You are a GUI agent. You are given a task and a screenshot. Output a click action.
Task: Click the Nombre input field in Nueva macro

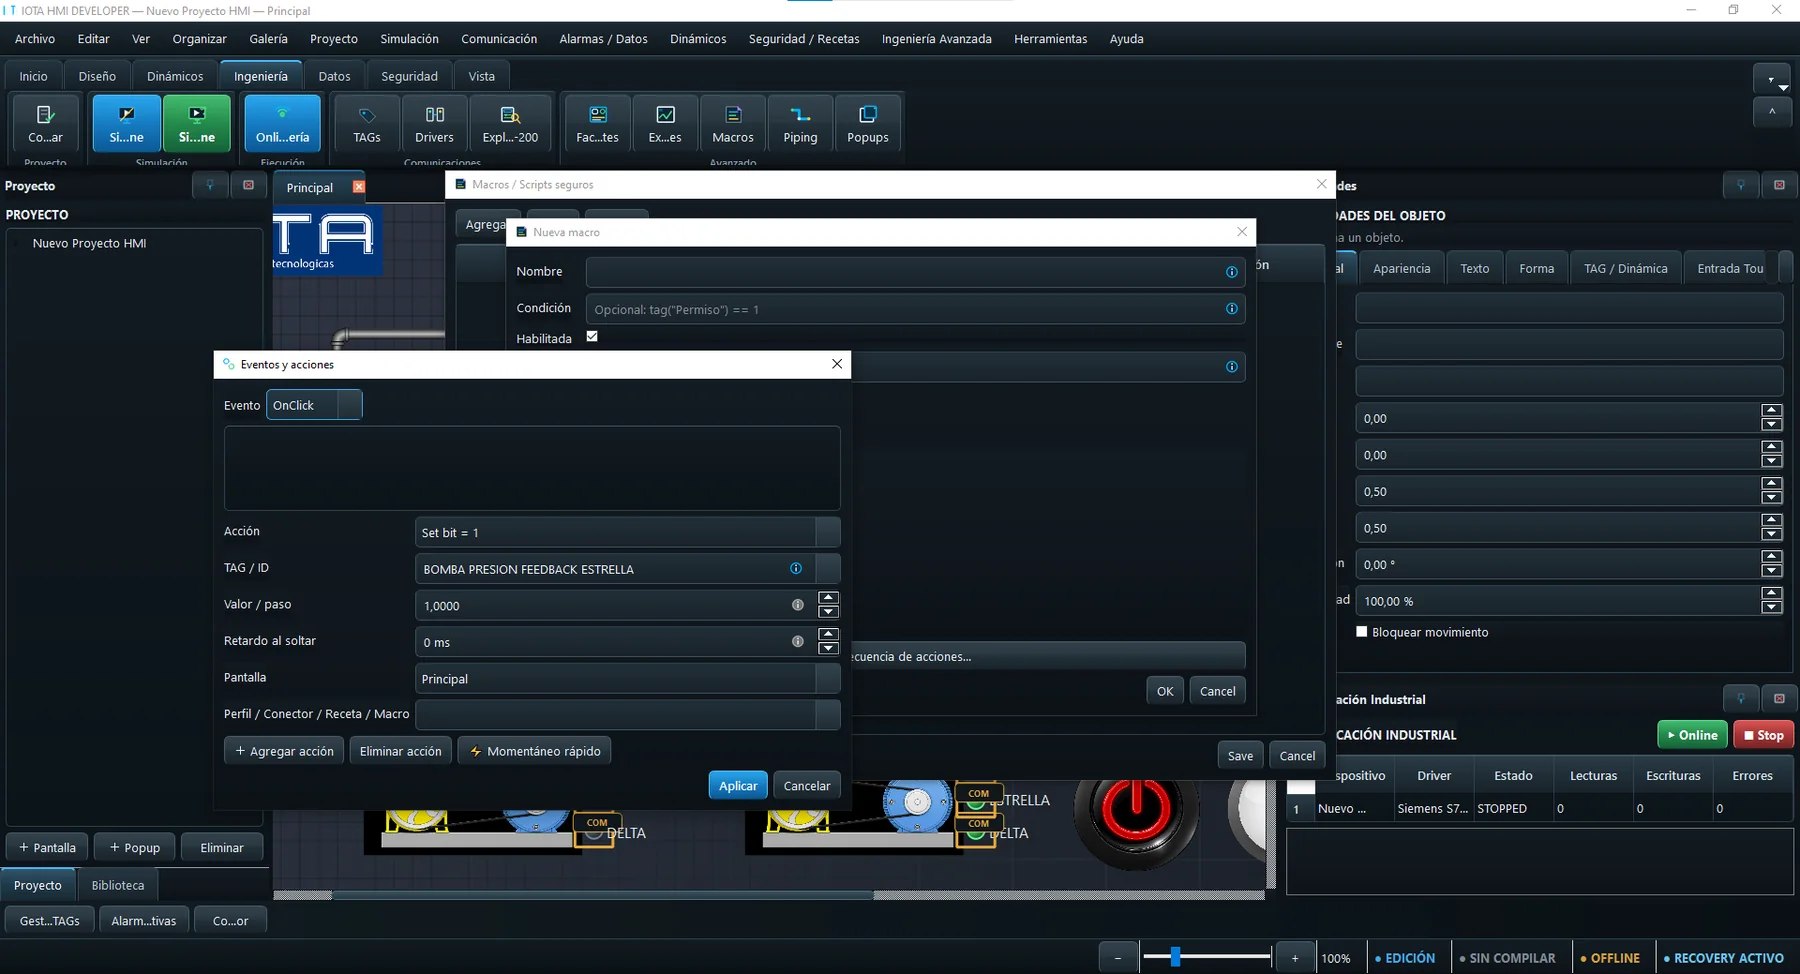pyautogui.click(x=915, y=272)
